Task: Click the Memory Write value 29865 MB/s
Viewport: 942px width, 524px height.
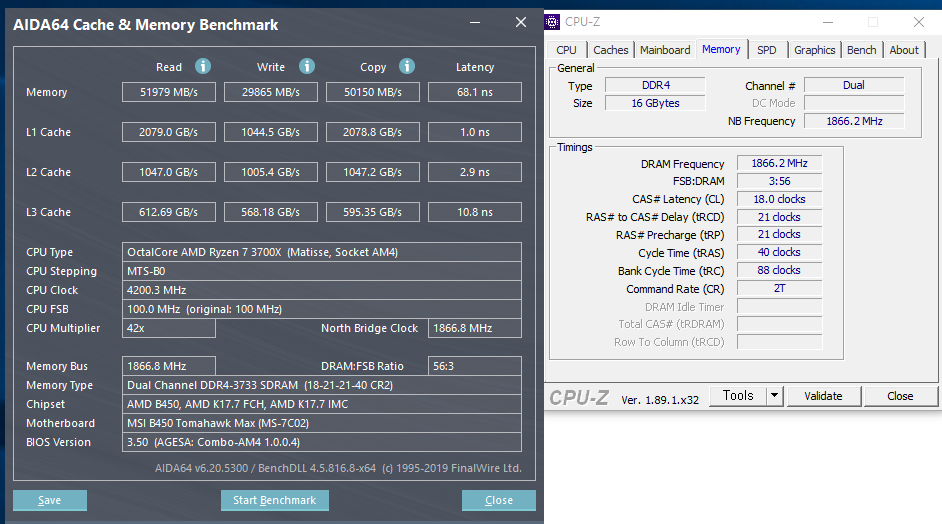Action: 271,92
